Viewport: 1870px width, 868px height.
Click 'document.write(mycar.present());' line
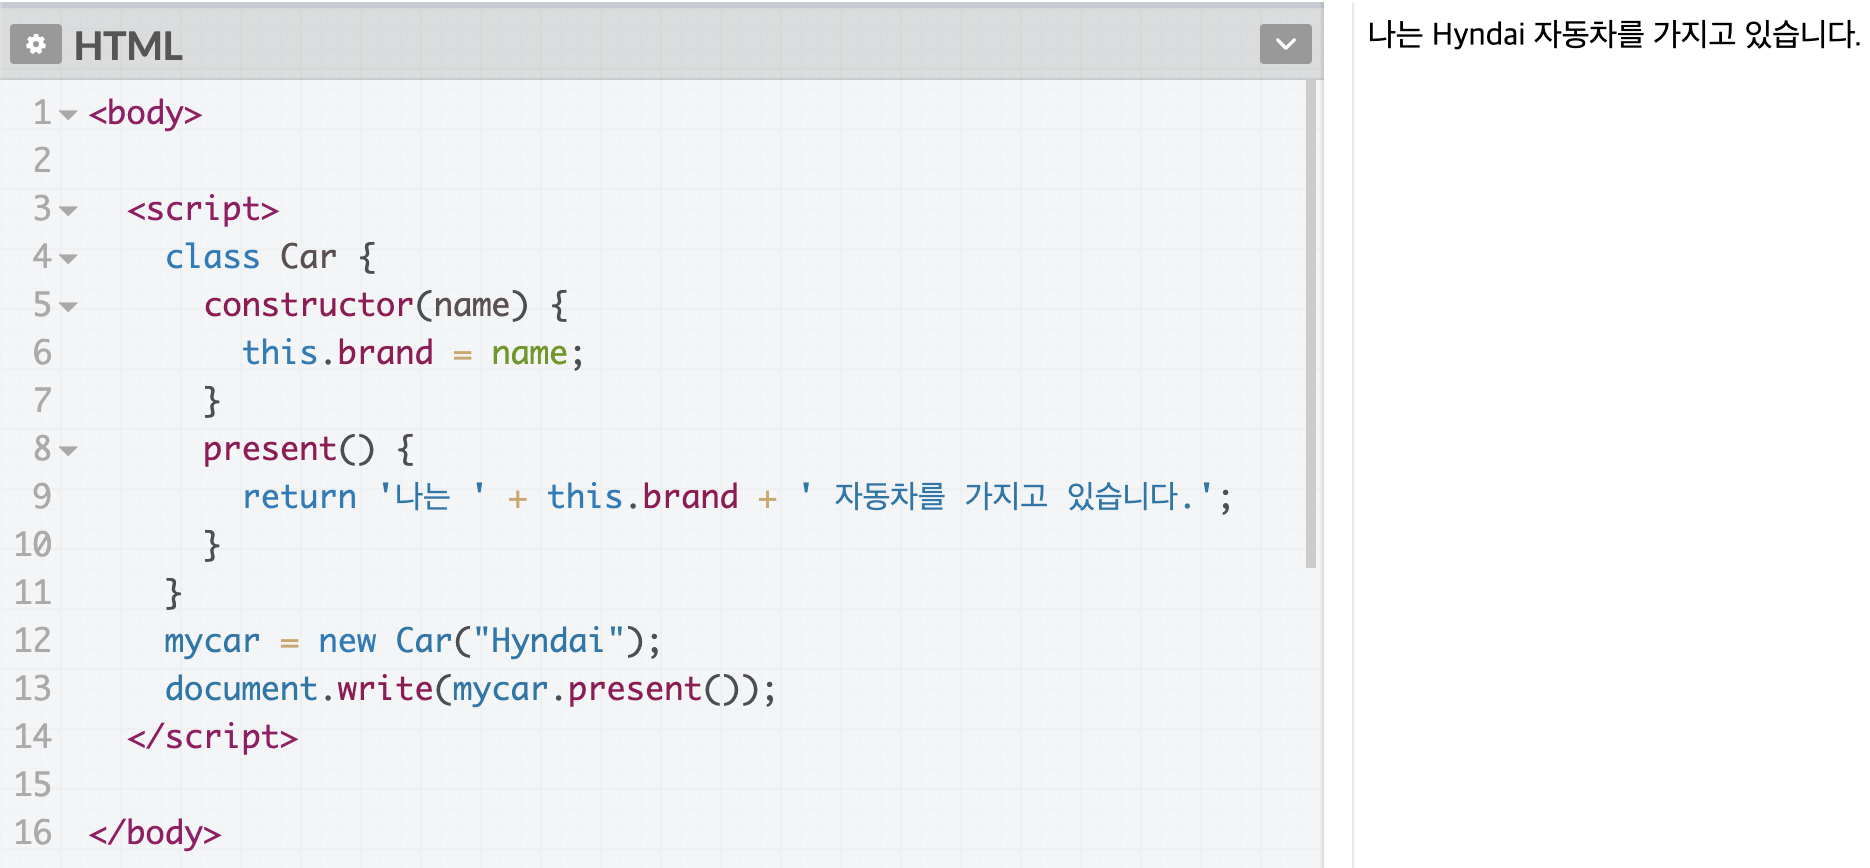470,689
